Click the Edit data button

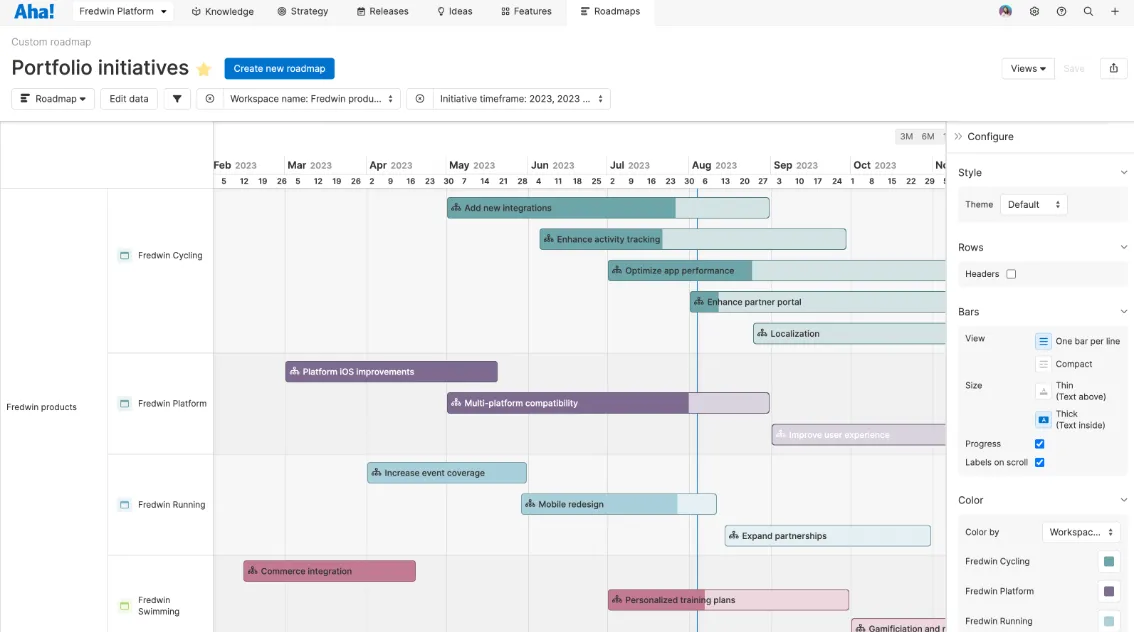click(129, 98)
